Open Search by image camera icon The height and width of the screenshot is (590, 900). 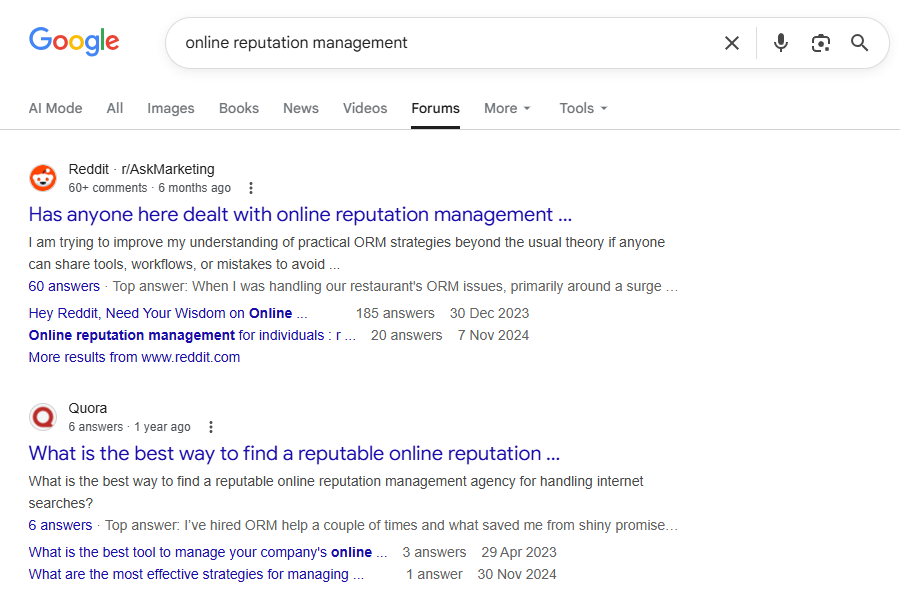pos(821,43)
